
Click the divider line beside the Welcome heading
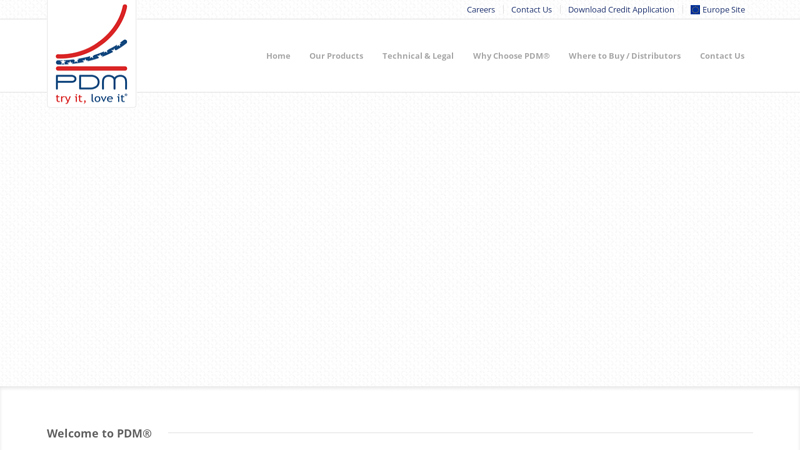460,433
